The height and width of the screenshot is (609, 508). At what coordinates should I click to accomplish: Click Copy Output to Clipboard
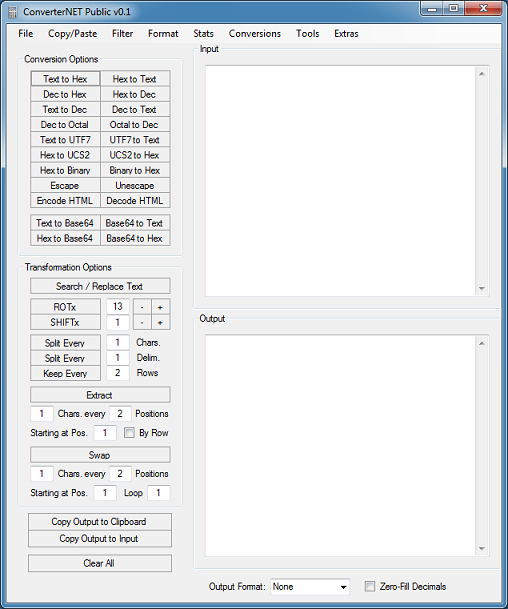click(x=99, y=522)
